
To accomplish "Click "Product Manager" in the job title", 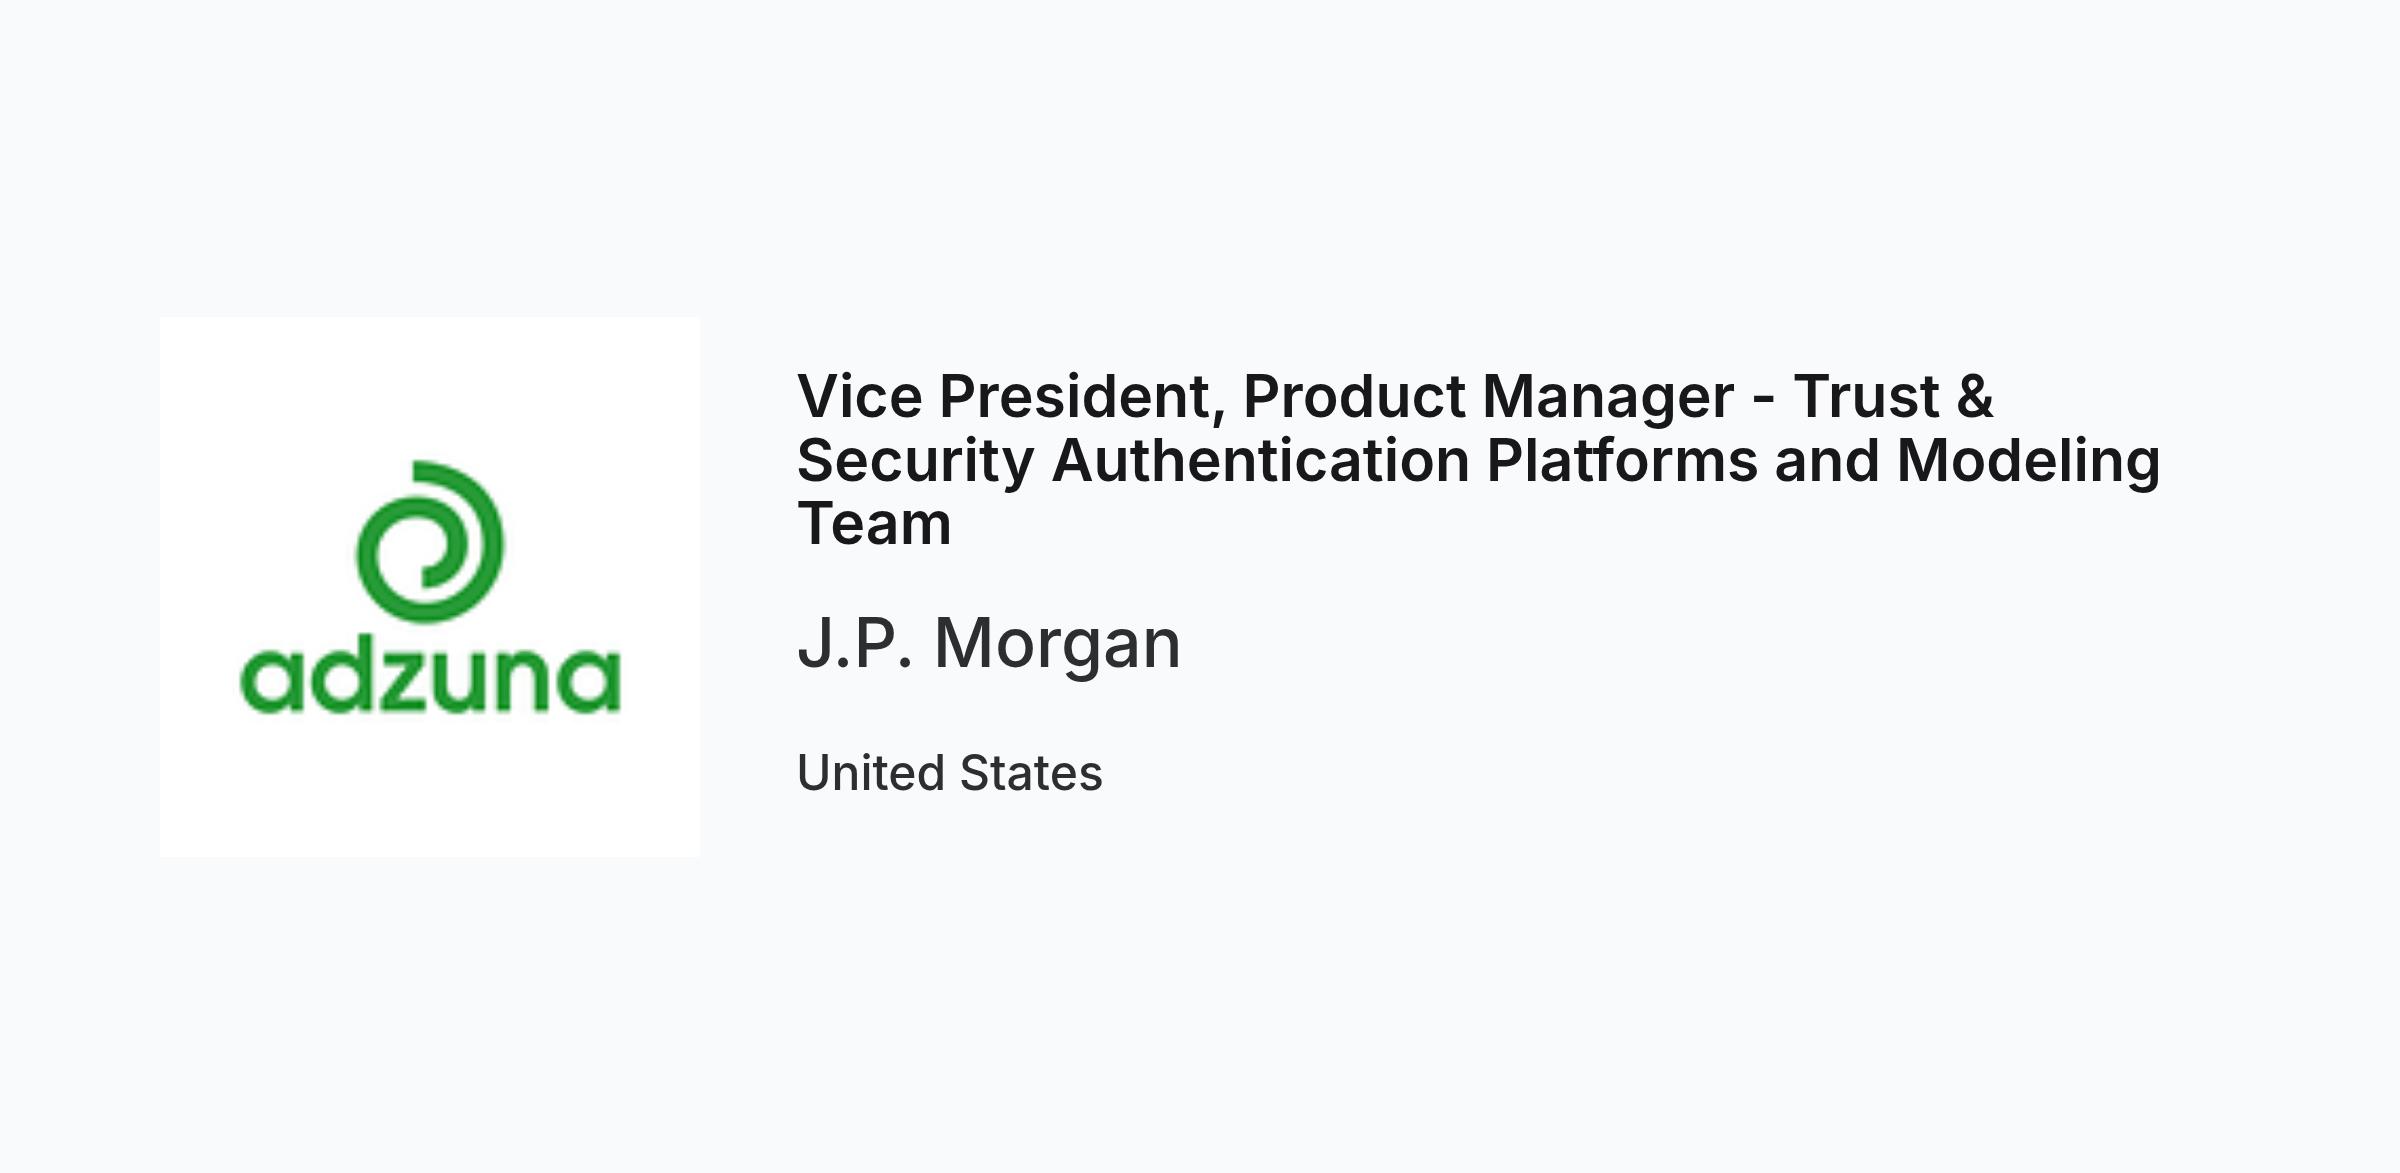I will [1489, 396].
